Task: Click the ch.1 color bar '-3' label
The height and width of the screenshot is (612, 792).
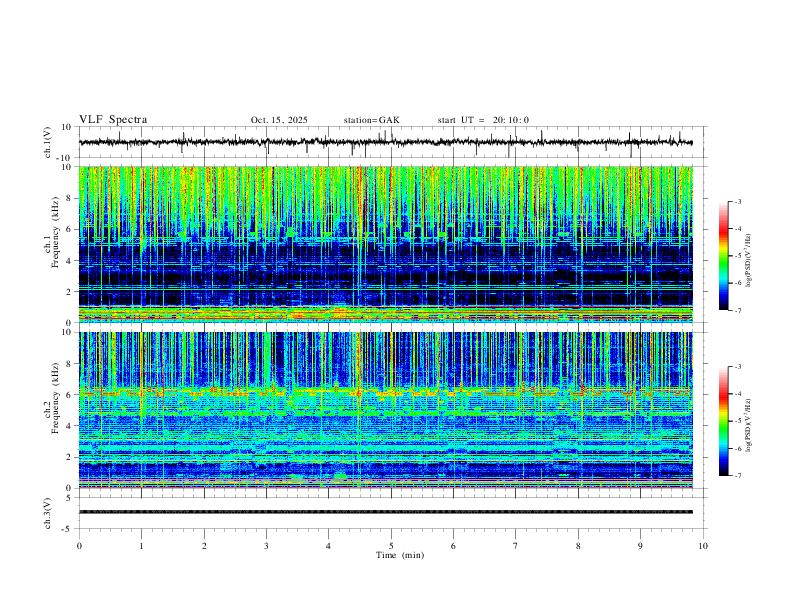Action: click(x=737, y=201)
